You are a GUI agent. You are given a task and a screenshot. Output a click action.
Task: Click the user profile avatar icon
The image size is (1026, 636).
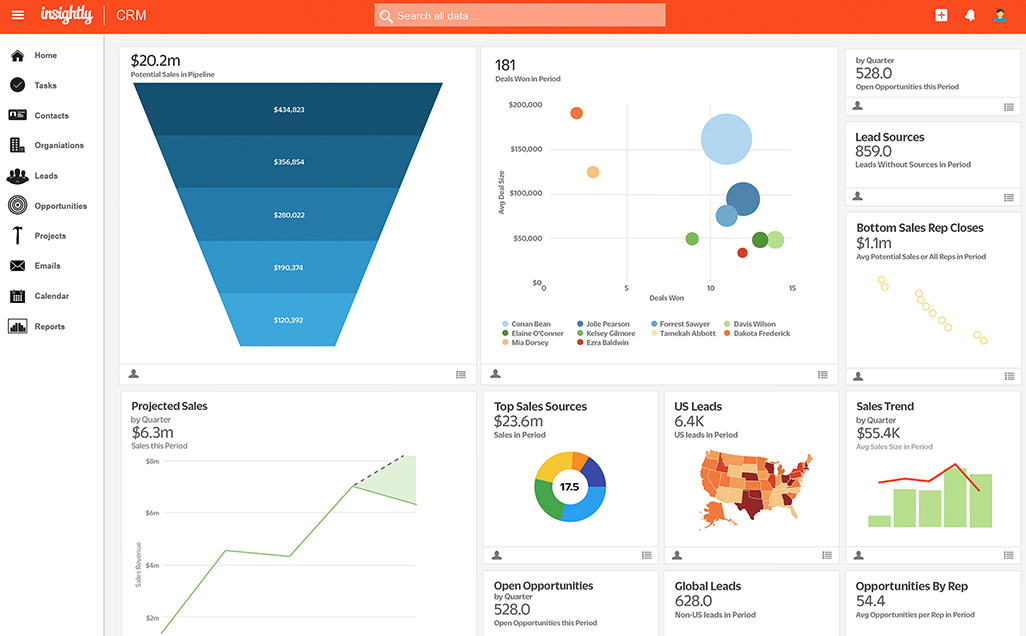point(999,15)
